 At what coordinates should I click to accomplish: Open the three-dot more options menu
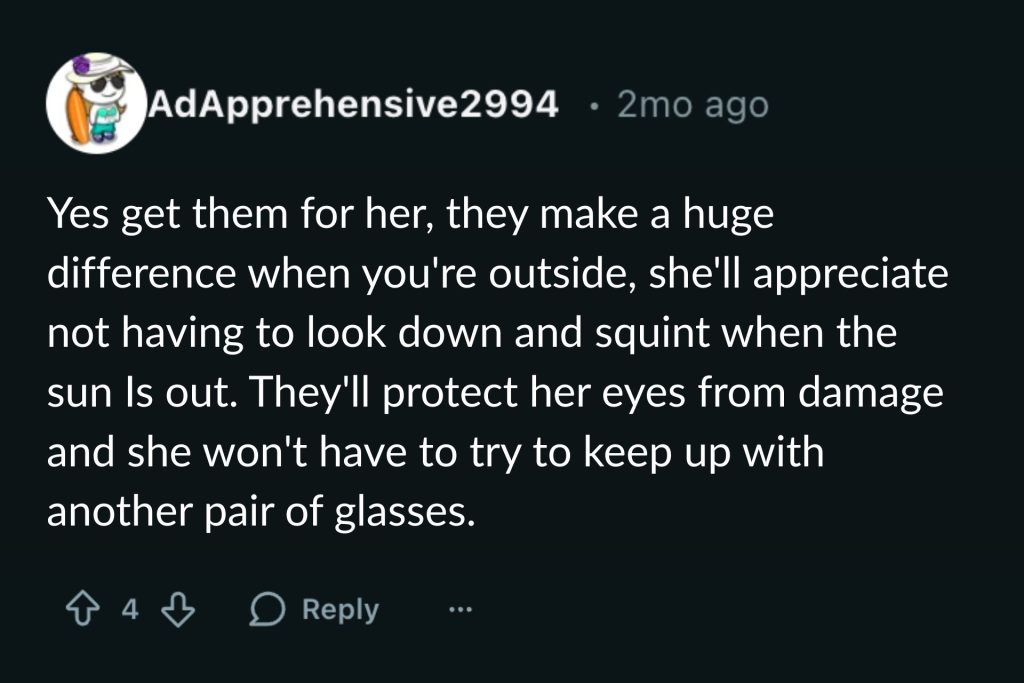(459, 609)
